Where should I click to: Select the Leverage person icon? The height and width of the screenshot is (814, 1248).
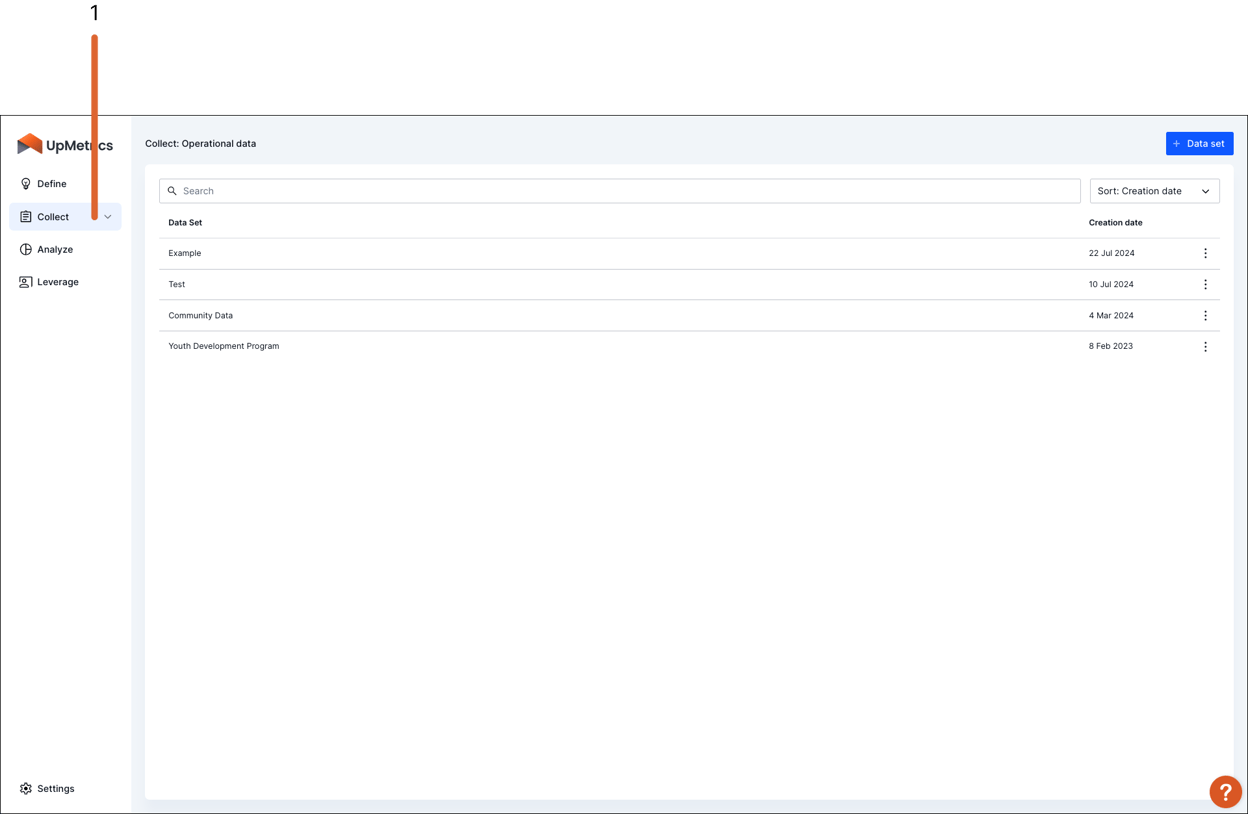[25, 281]
